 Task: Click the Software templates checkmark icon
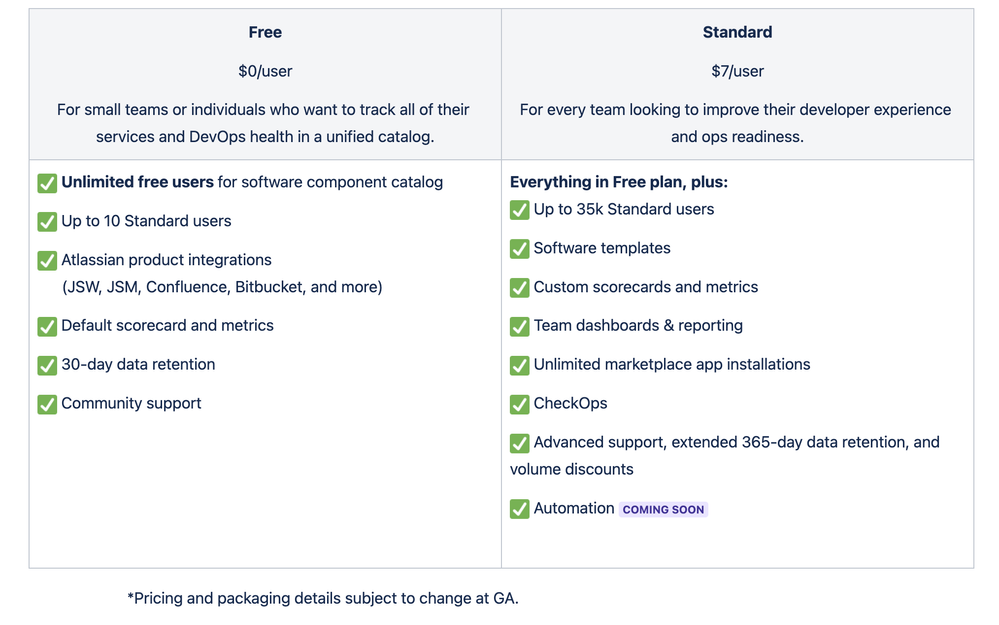coord(519,249)
